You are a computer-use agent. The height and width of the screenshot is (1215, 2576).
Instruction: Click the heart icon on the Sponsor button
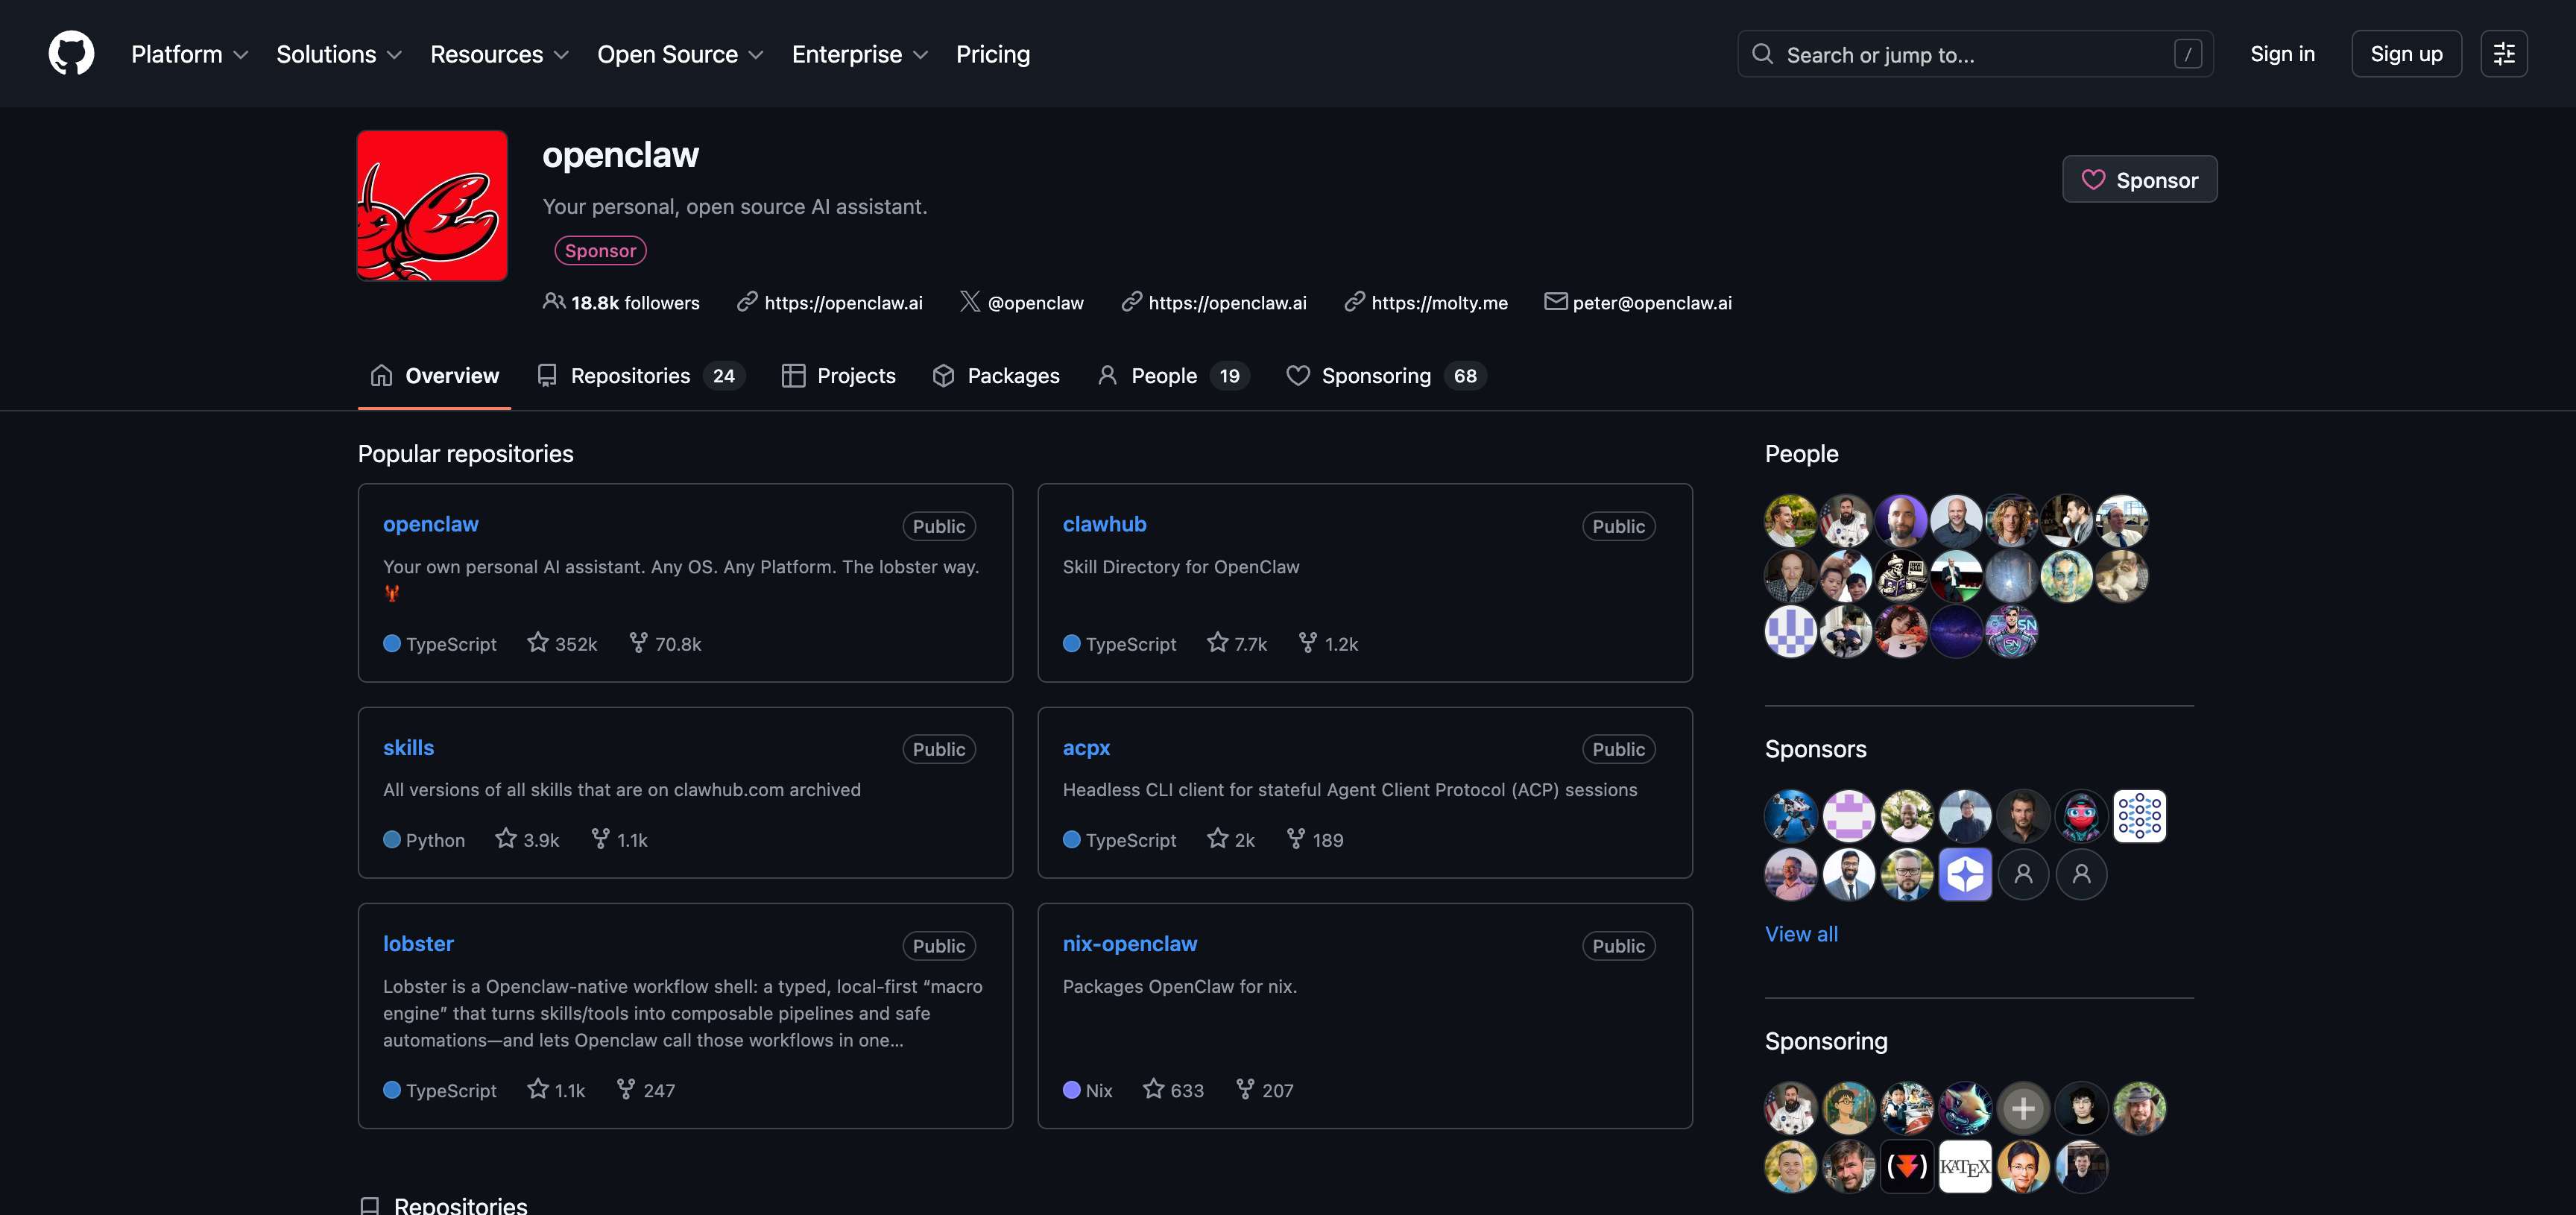coord(2095,179)
